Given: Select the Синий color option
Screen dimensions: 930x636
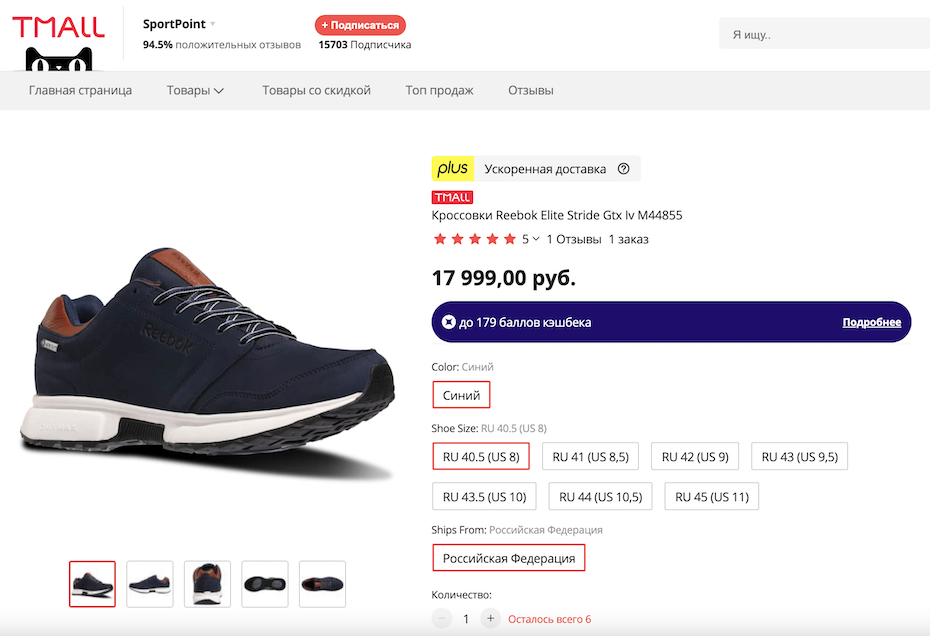Looking at the screenshot, I should [x=462, y=395].
